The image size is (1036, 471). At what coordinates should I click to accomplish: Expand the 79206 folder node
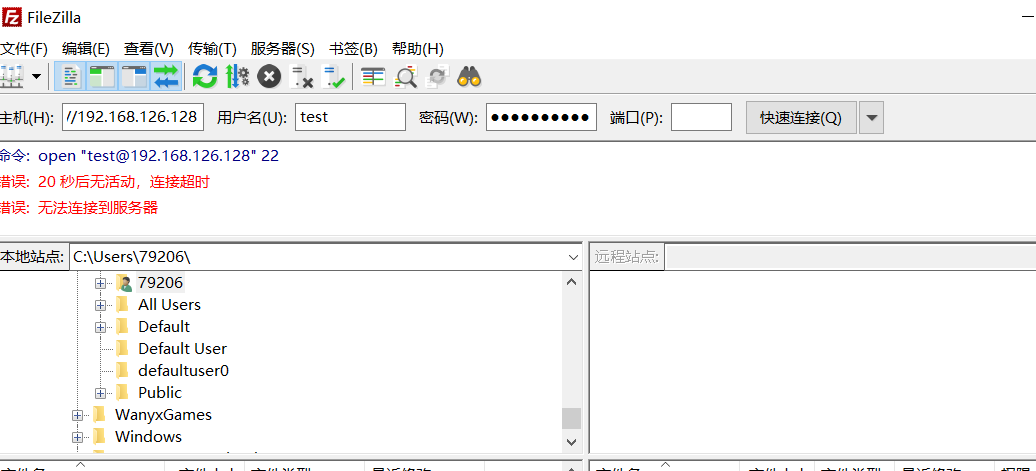click(100, 283)
